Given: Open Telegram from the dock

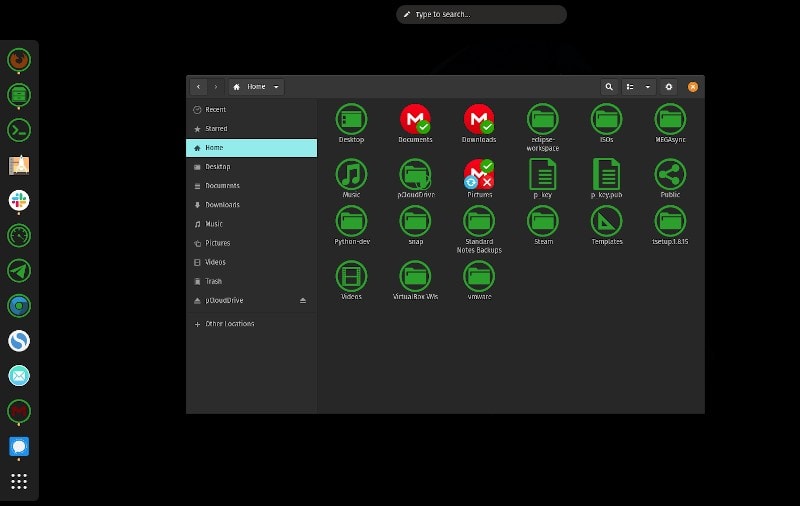Looking at the screenshot, I should tap(19, 271).
